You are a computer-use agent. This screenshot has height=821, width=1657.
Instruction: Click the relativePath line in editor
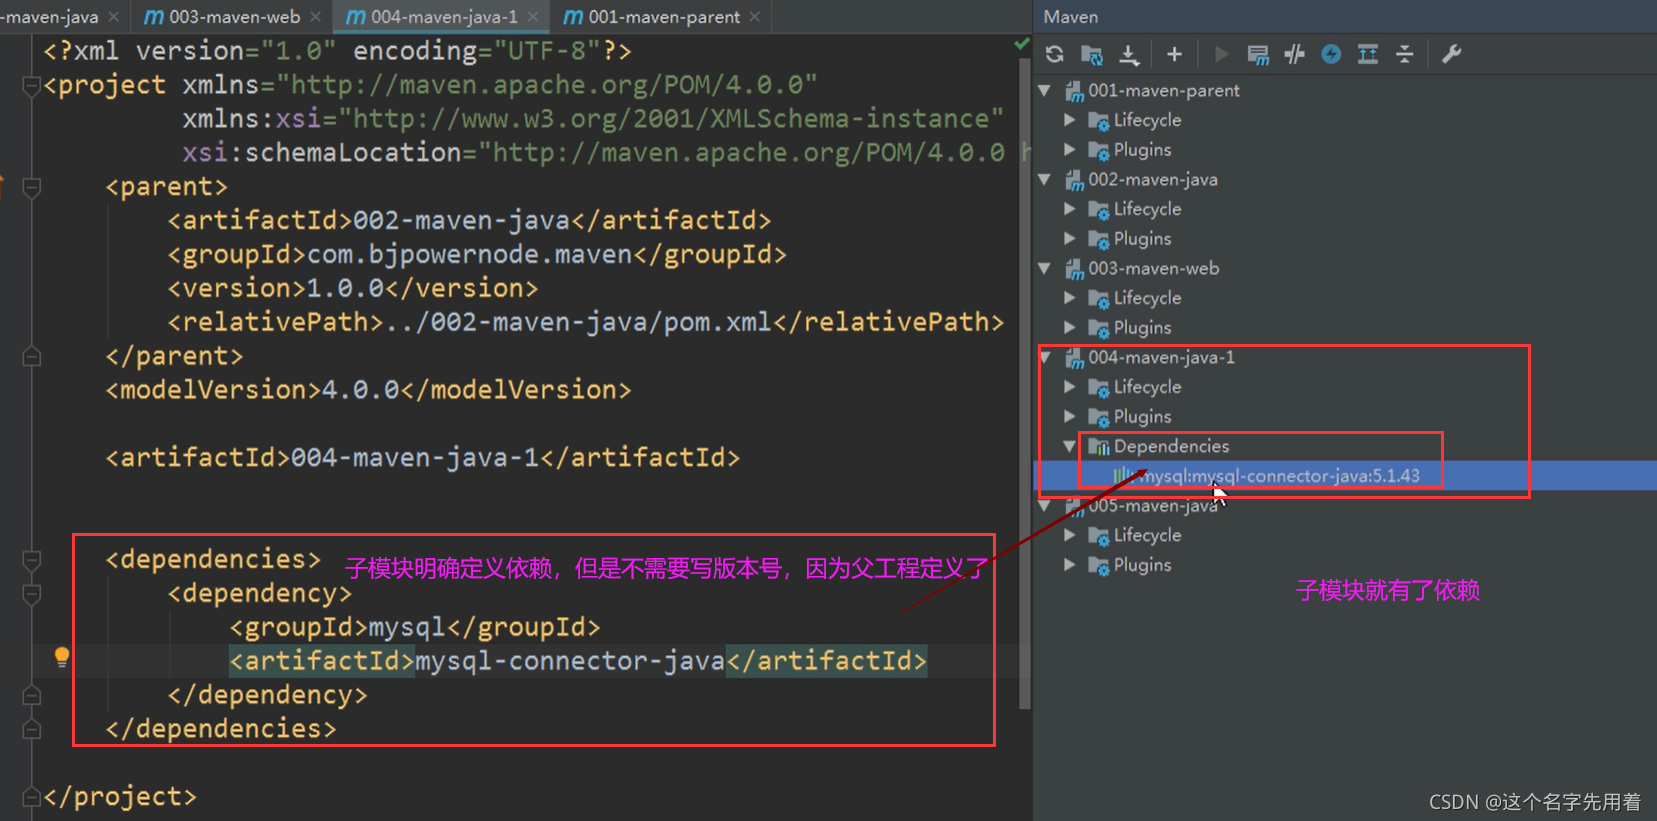[x=586, y=322]
